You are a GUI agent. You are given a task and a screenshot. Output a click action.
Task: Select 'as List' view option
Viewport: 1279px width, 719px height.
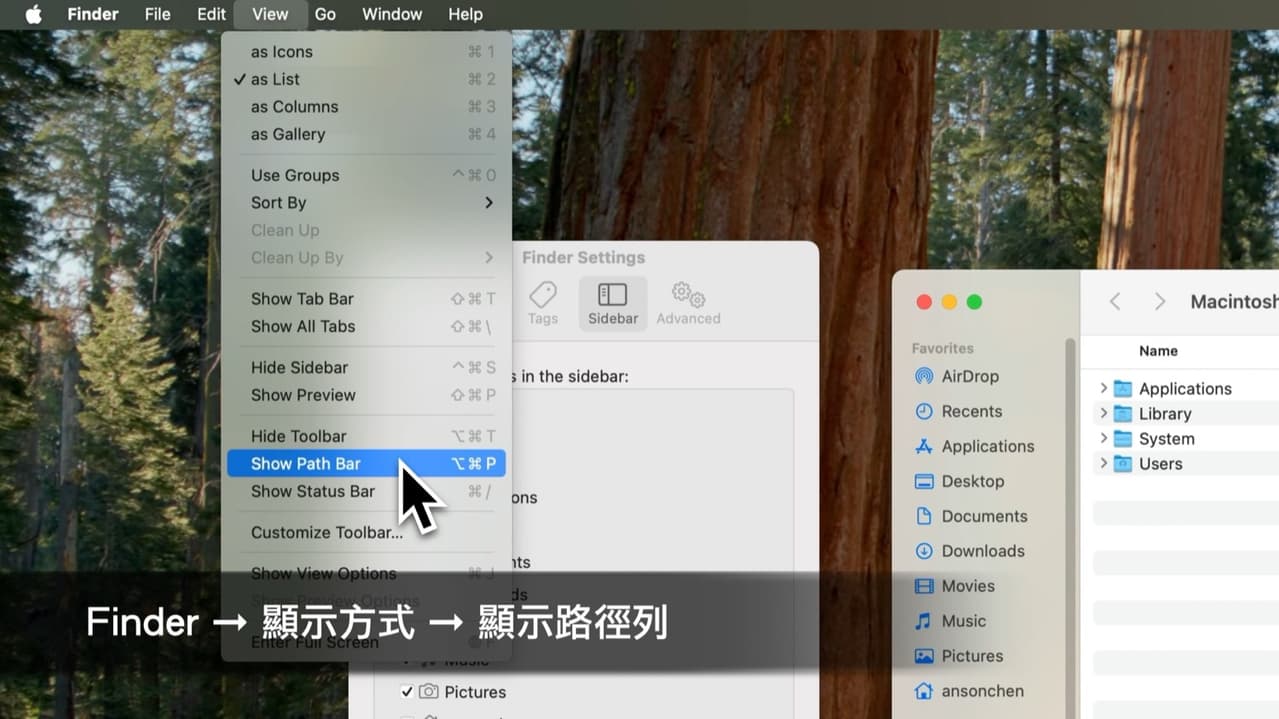pos(367,79)
